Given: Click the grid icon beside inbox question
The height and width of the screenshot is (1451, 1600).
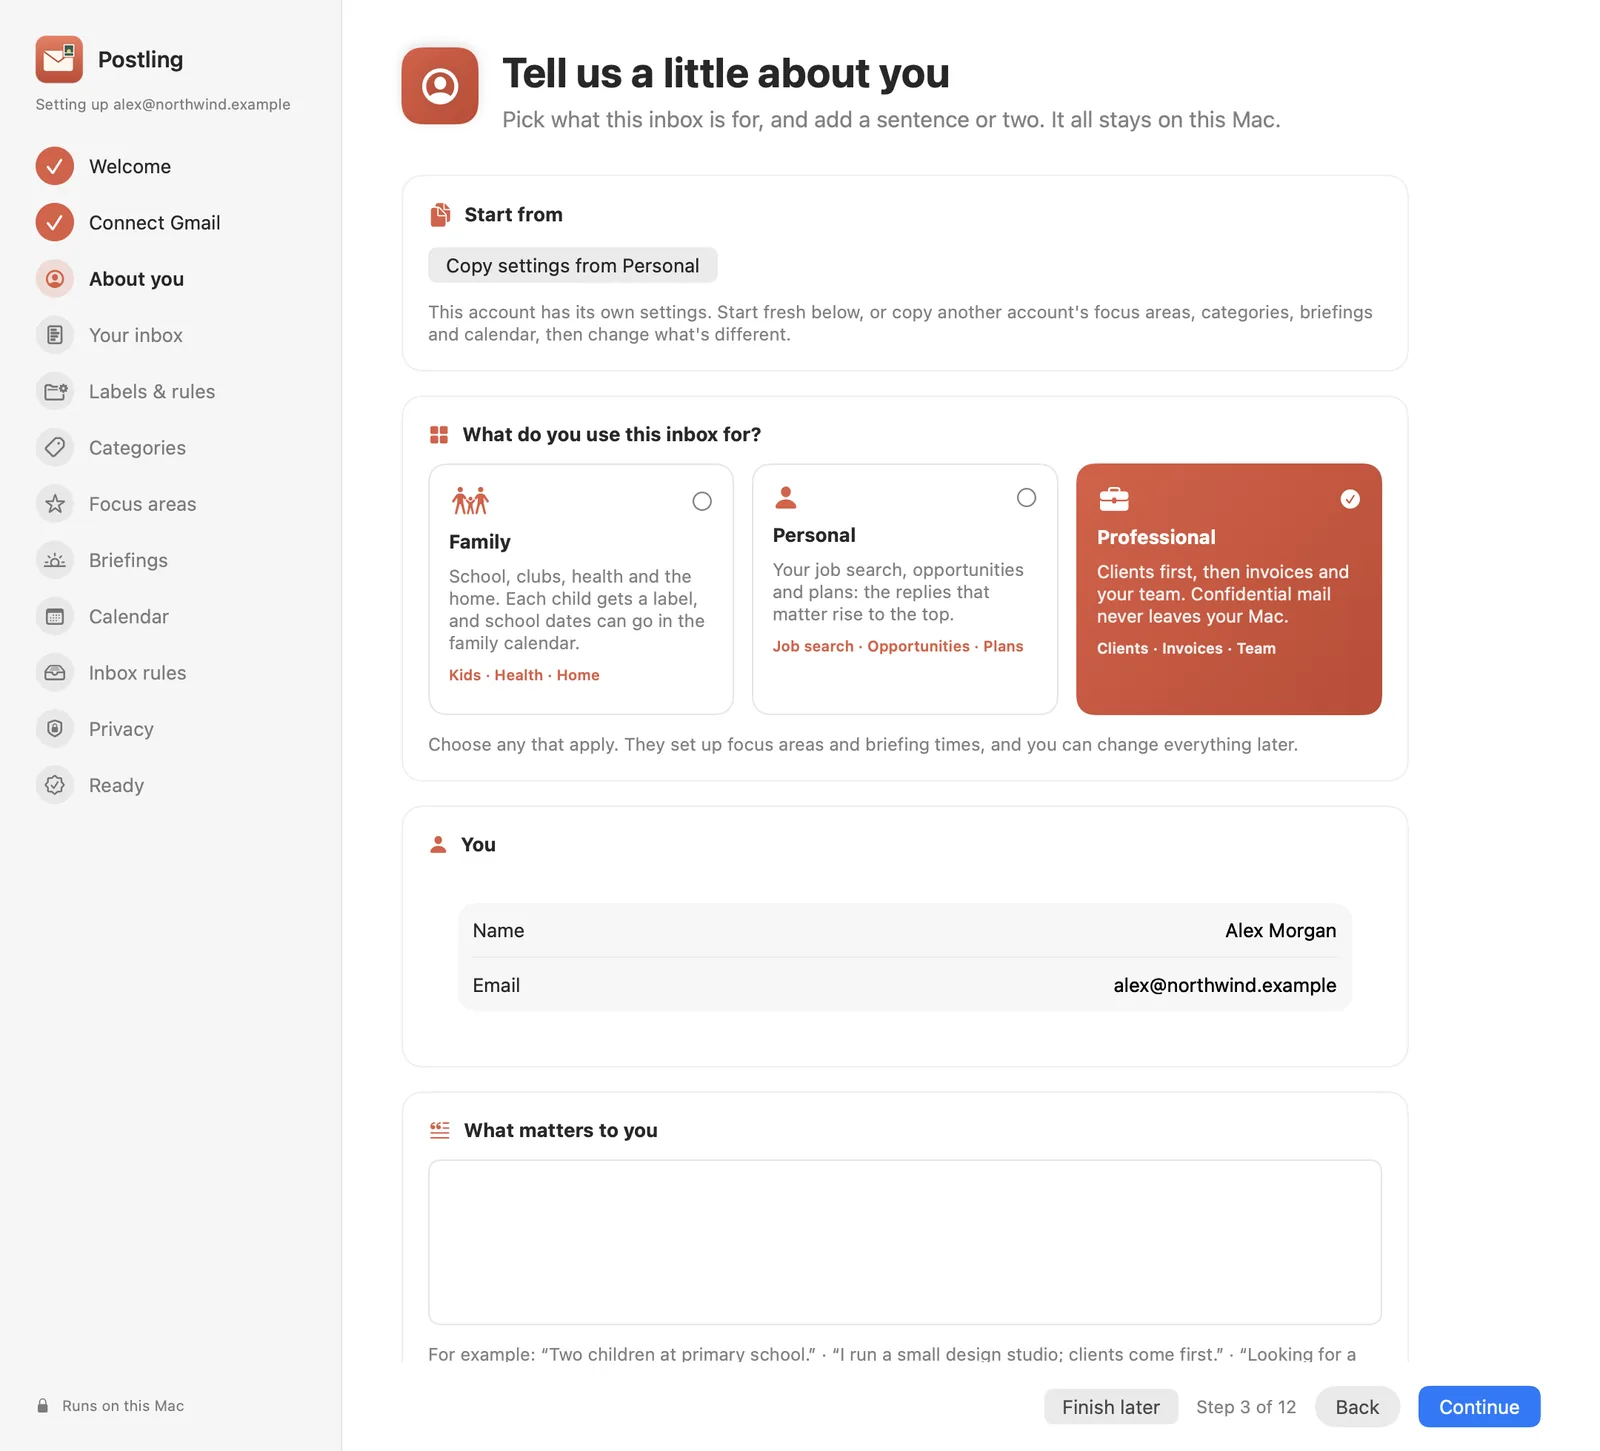Looking at the screenshot, I should (x=439, y=434).
